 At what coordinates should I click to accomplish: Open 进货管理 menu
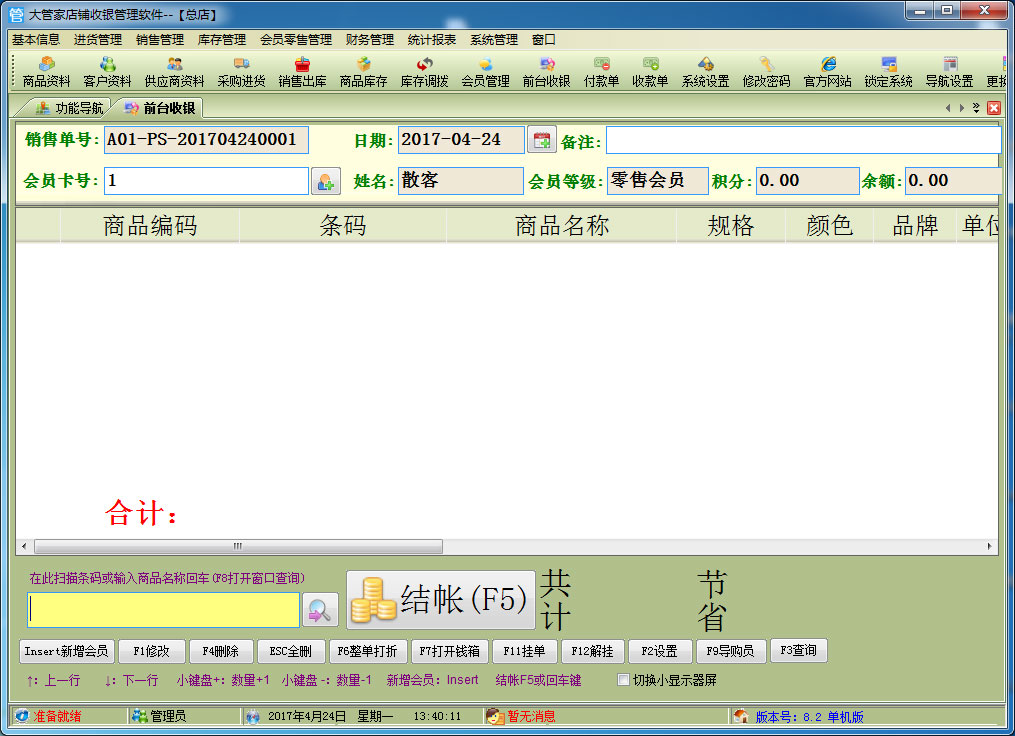point(98,39)
